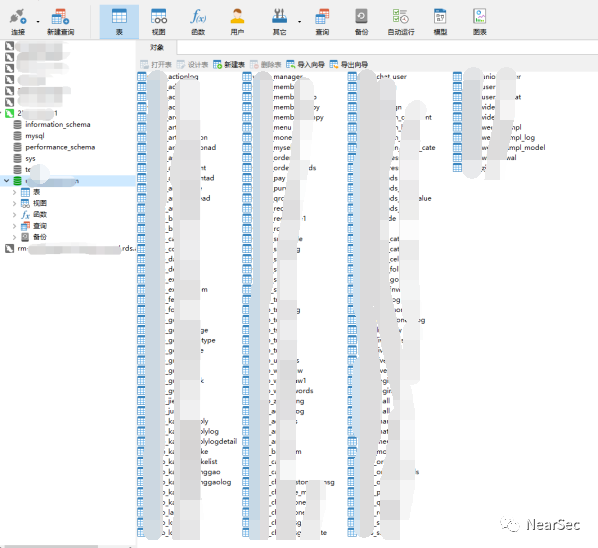Image resolution: width=598 pixels, height=548 pixels.
Task: Open the 查询 (Query) toolbar icon
Action: point(322,21)
